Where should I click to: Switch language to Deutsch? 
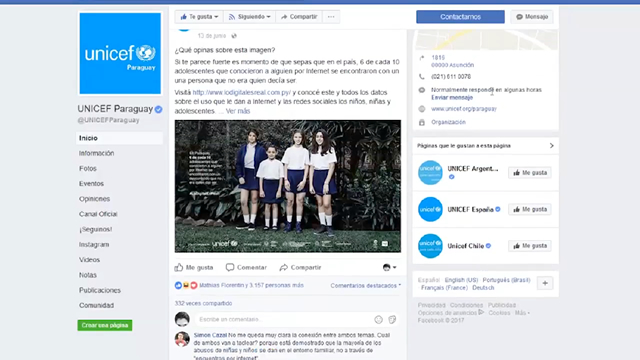483,288
